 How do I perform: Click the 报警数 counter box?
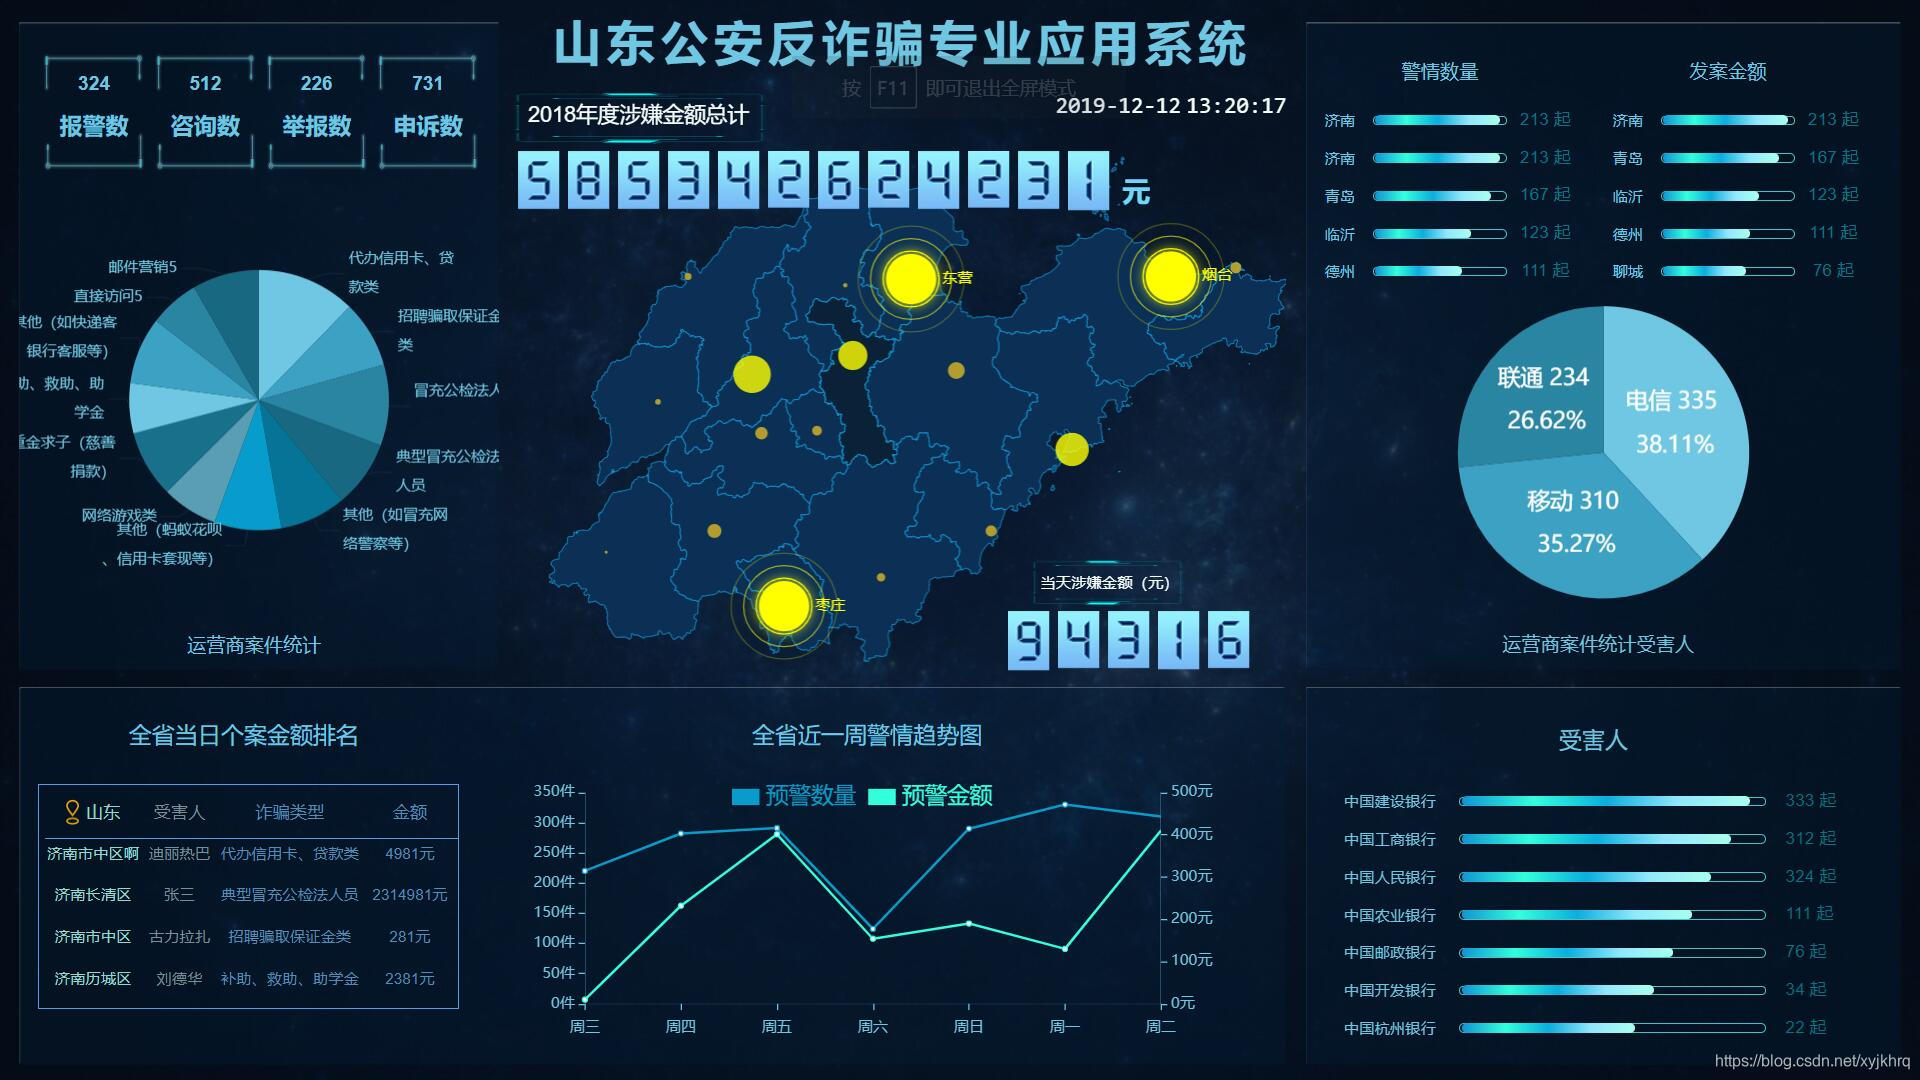94,110
